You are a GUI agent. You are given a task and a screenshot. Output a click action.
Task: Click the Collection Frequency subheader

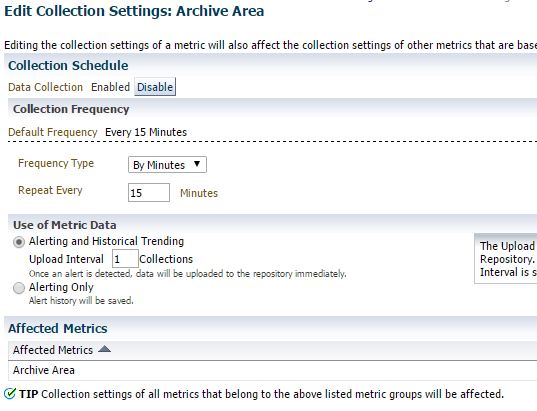click(x=71, y=109)
